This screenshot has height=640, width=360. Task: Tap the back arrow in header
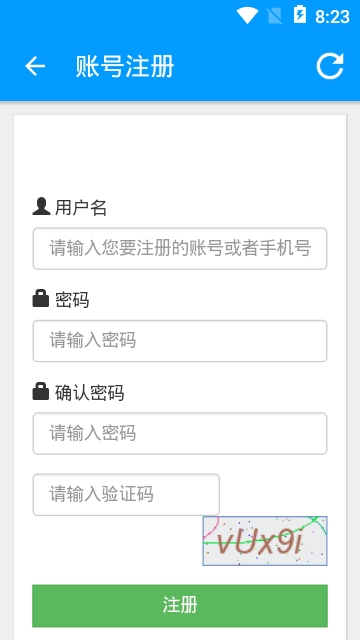(35, 66)
